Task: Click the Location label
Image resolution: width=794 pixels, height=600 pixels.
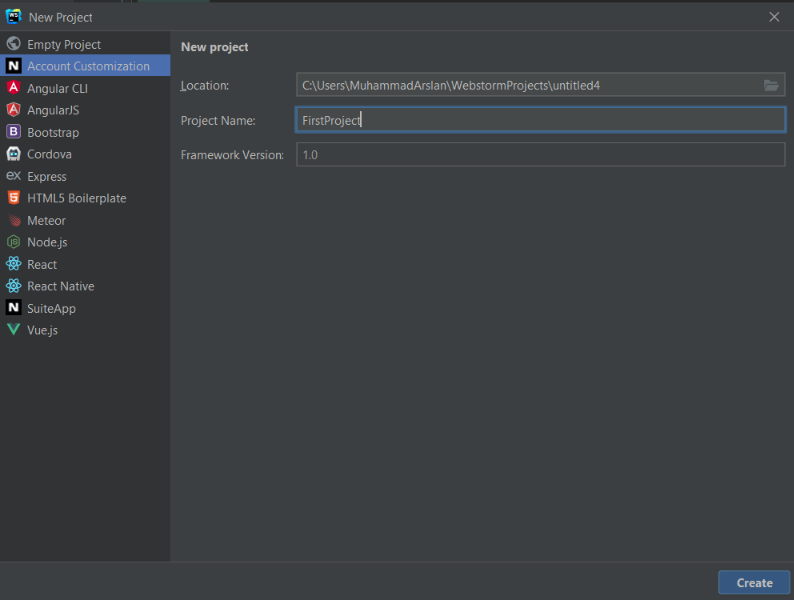Action: coord(205,86)
